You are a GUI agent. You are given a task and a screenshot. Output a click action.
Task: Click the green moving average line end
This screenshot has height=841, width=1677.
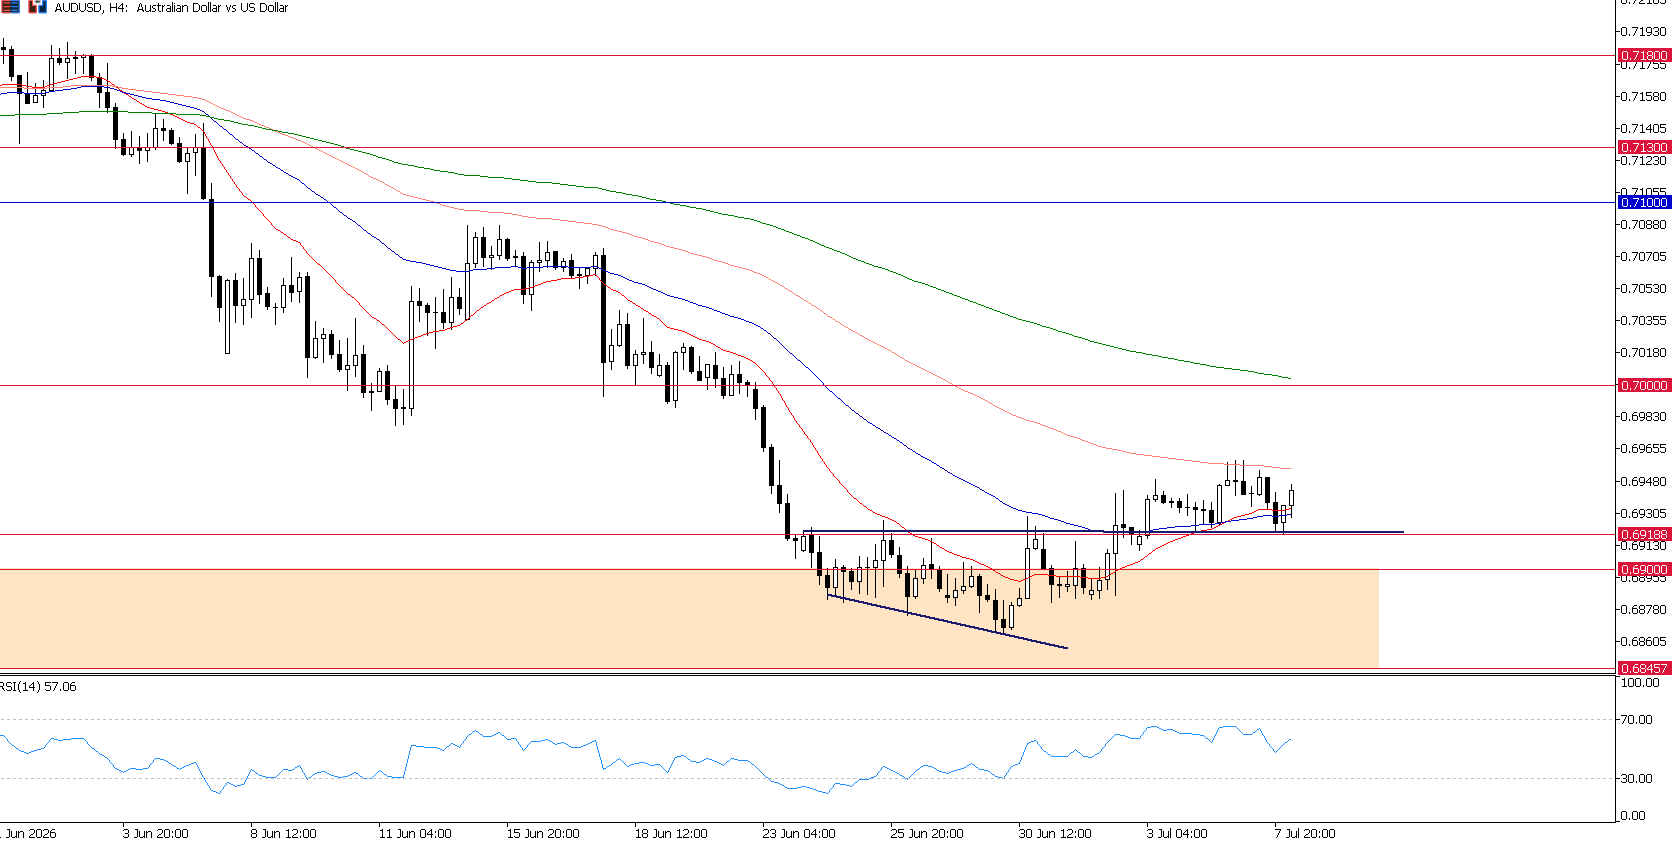[x=1288, y=378]
